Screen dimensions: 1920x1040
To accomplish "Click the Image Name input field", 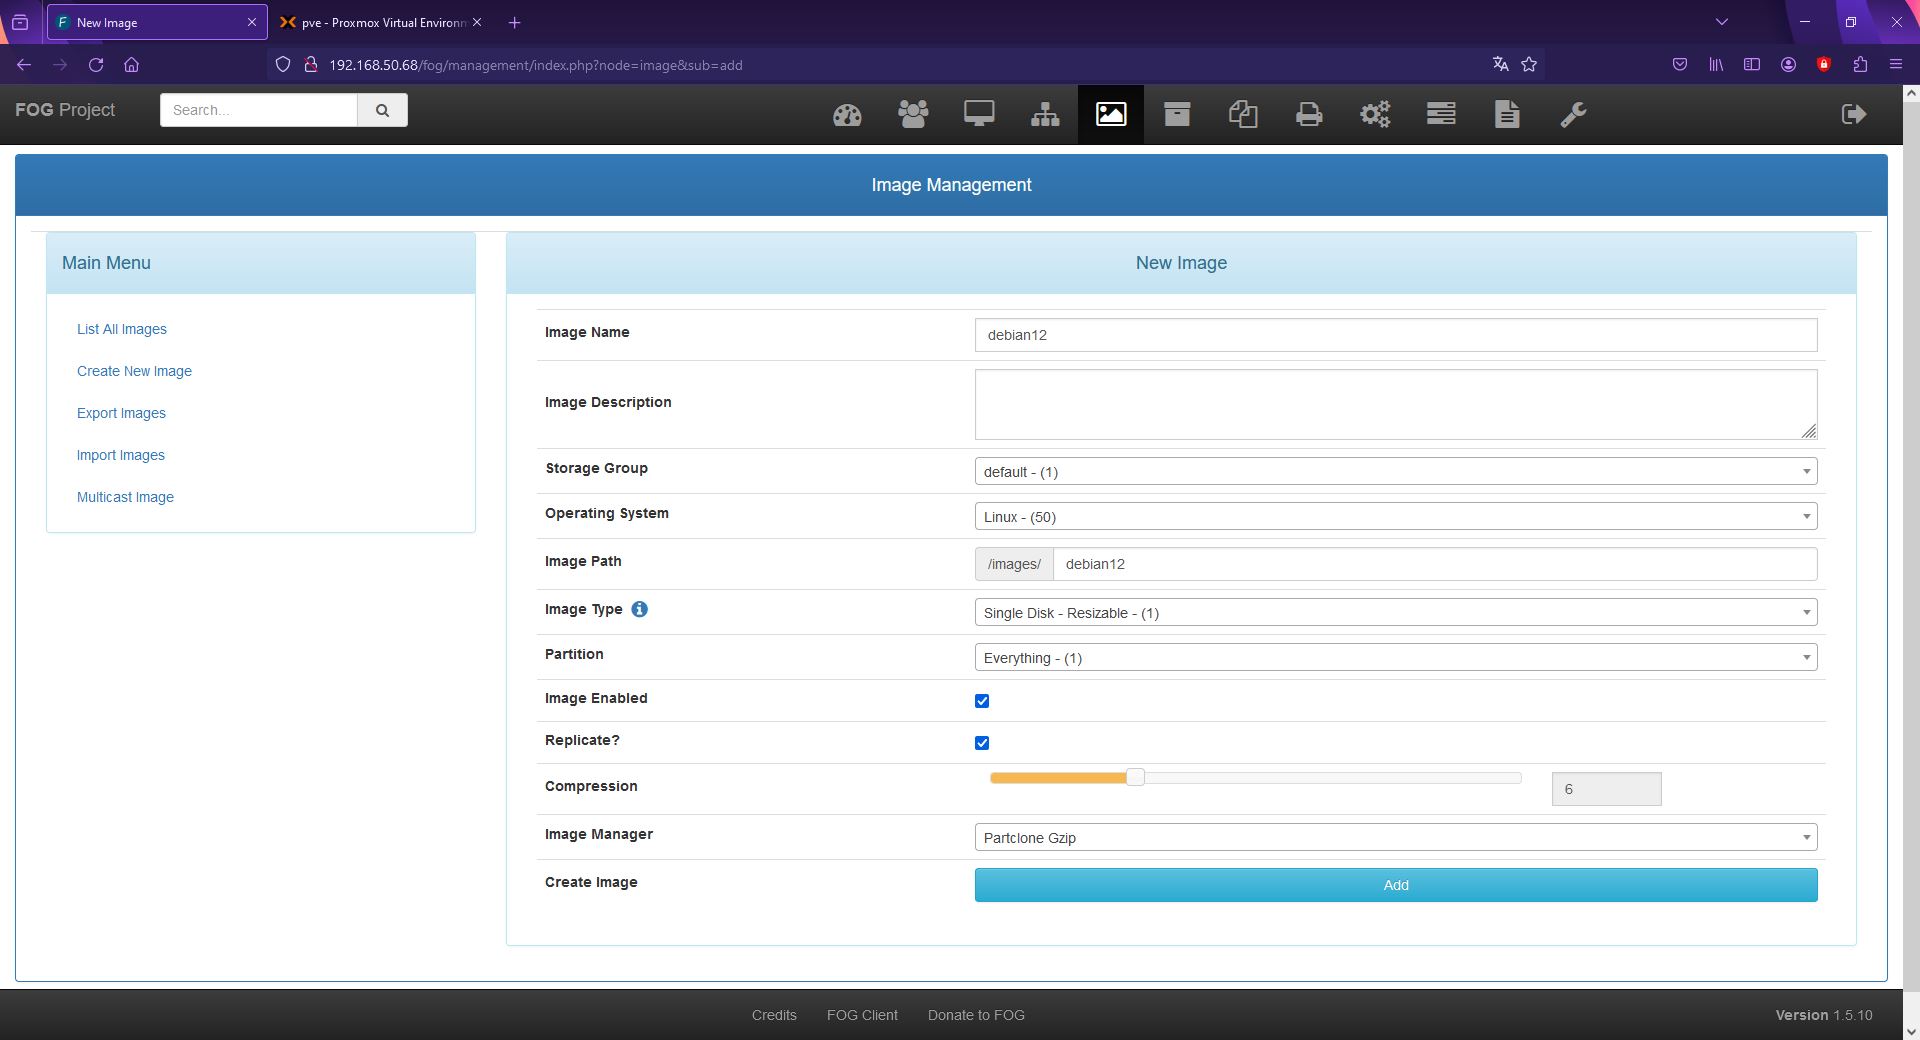I will pyautogui.click(x=1396, y=335).
